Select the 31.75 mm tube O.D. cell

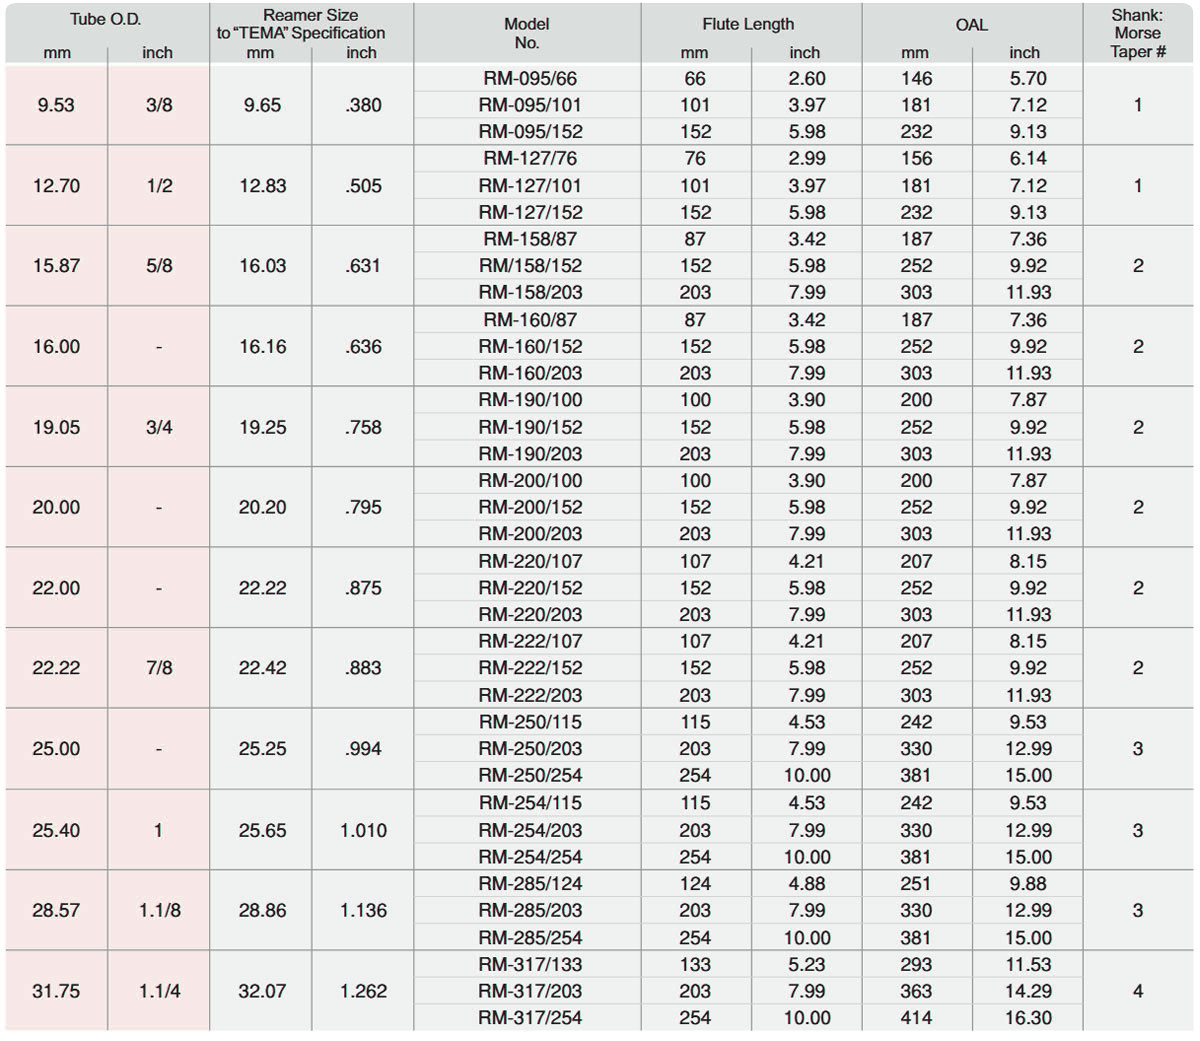(x=56, y=991)
